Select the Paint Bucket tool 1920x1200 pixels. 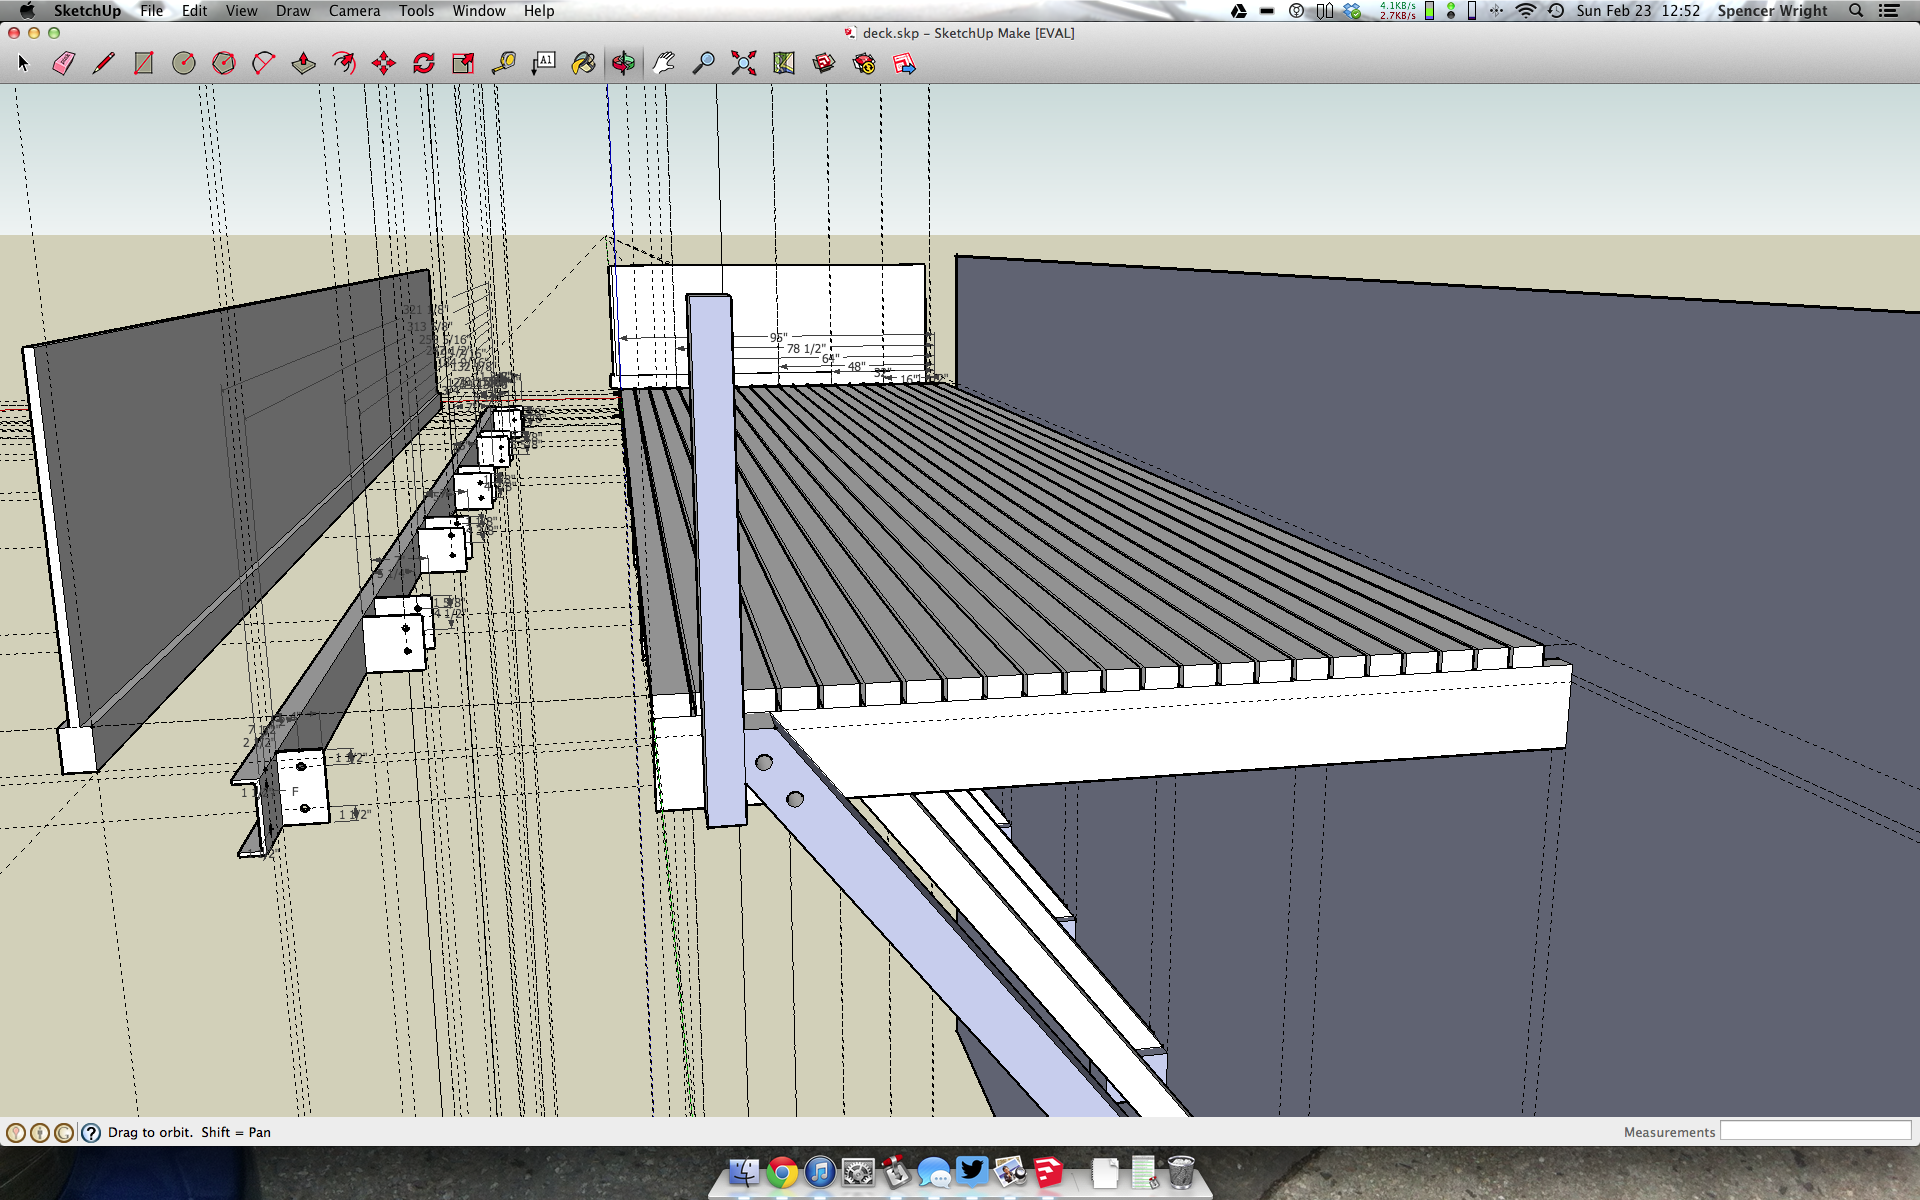tap(583, 63)
